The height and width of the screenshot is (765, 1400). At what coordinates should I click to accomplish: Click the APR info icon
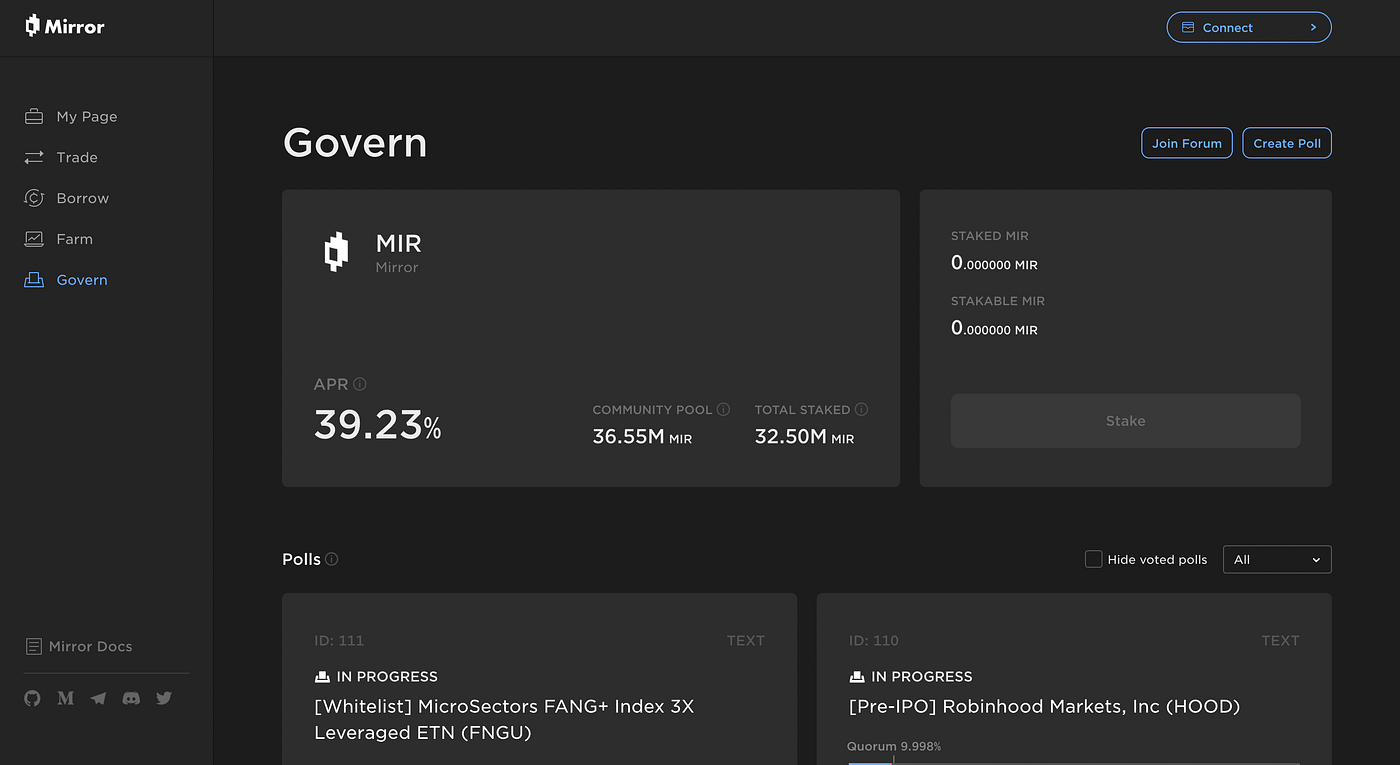pos(360,384)
